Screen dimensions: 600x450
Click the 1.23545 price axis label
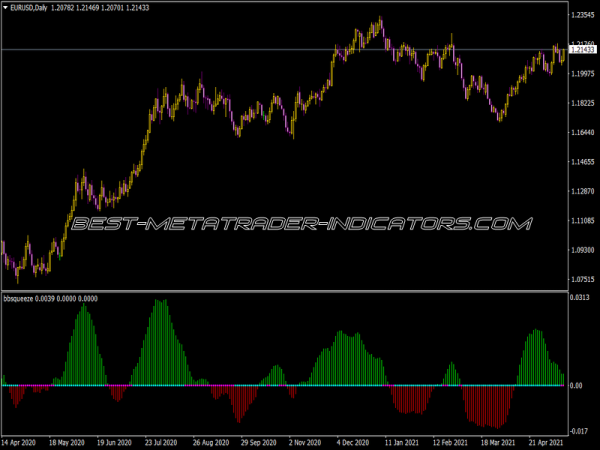tap(582, 15)
